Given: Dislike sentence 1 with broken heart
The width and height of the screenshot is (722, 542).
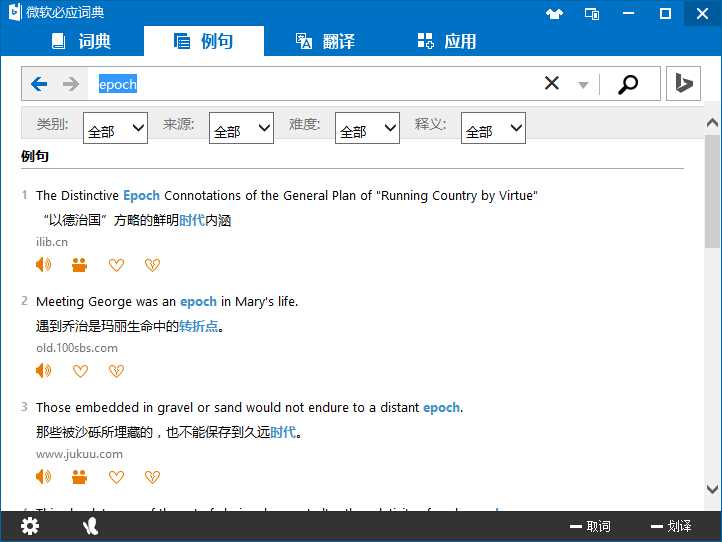Looking at the screenshot, I should pyautogui.click(x=152, y=265).
